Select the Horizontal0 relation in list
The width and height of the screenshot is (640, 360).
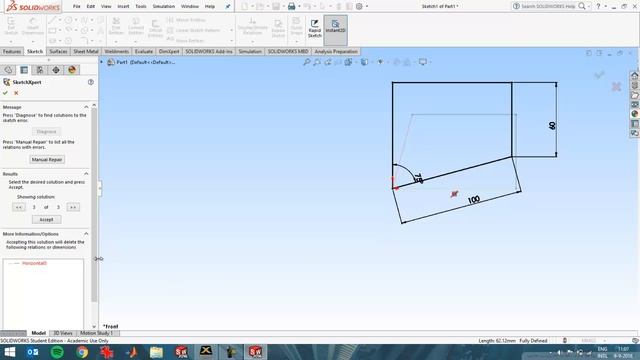[x=34, y=263]
